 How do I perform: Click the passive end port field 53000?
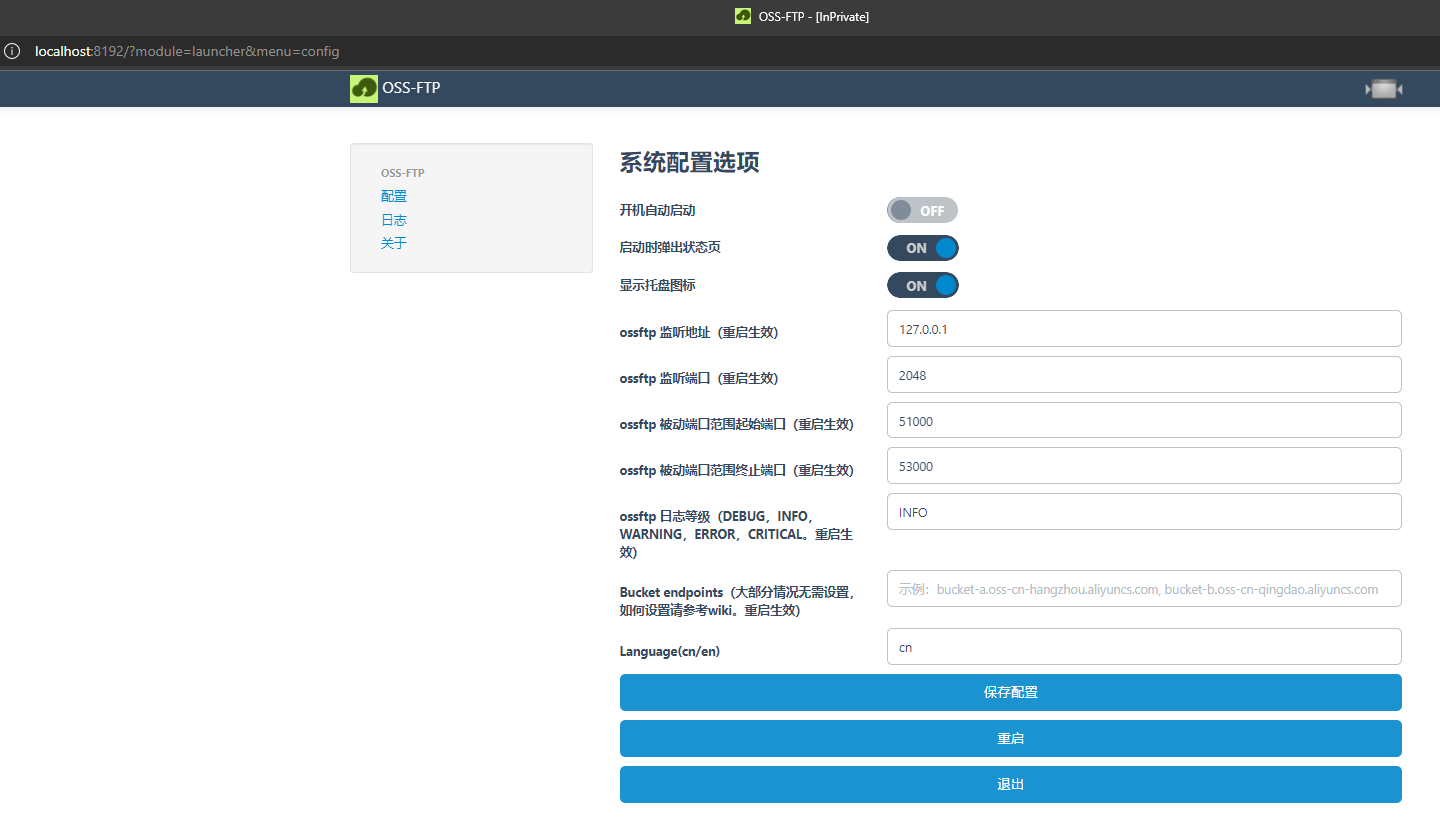click(1143, 466)
